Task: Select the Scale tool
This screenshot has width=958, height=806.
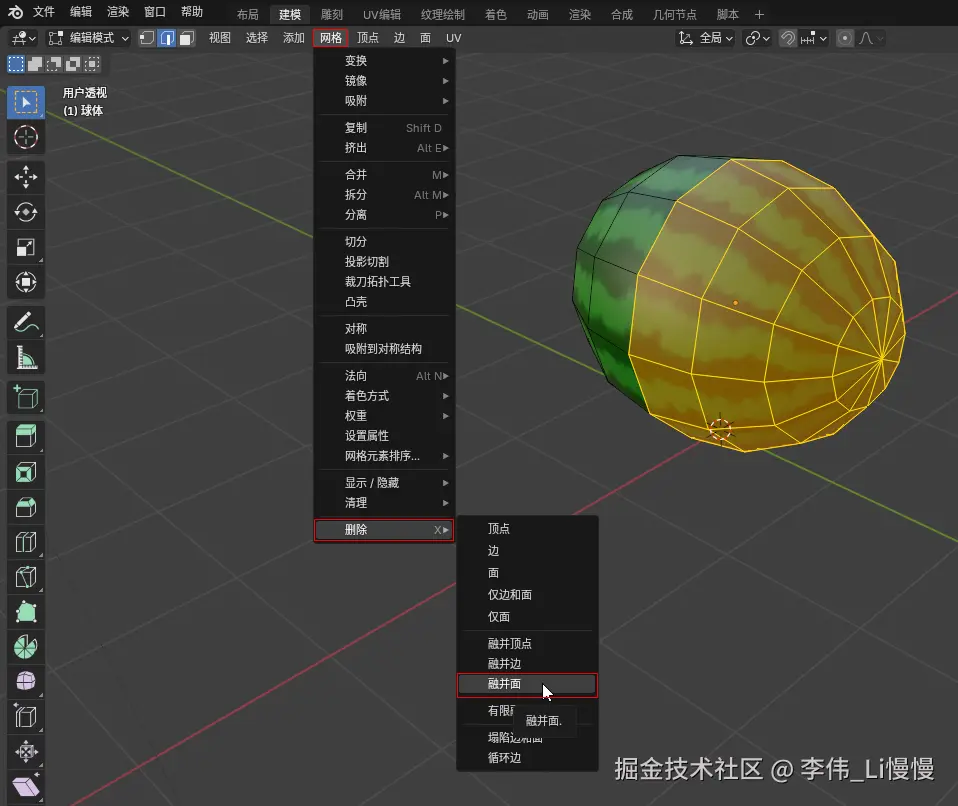Action: pyautogui.click(x=26, y=247)
